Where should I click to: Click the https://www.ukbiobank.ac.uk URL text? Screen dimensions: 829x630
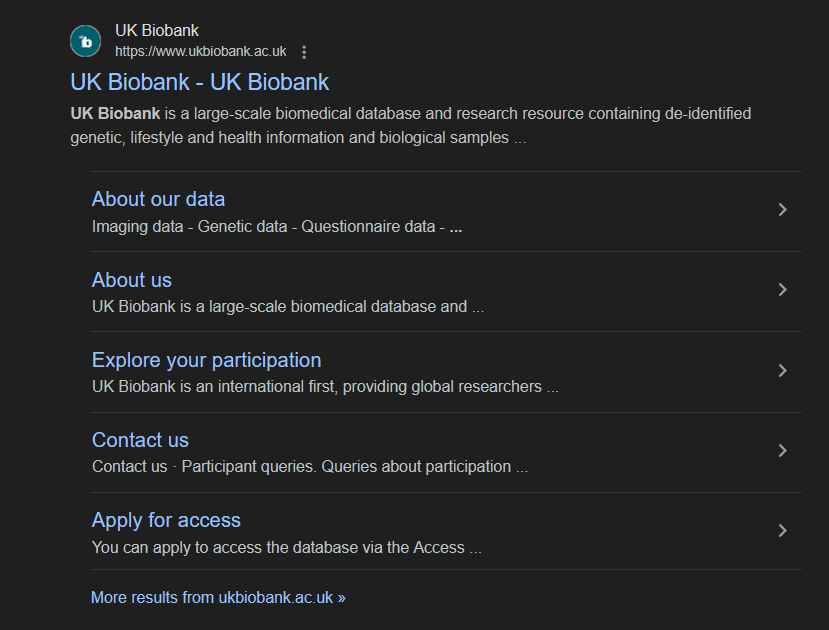click(200, 51)
